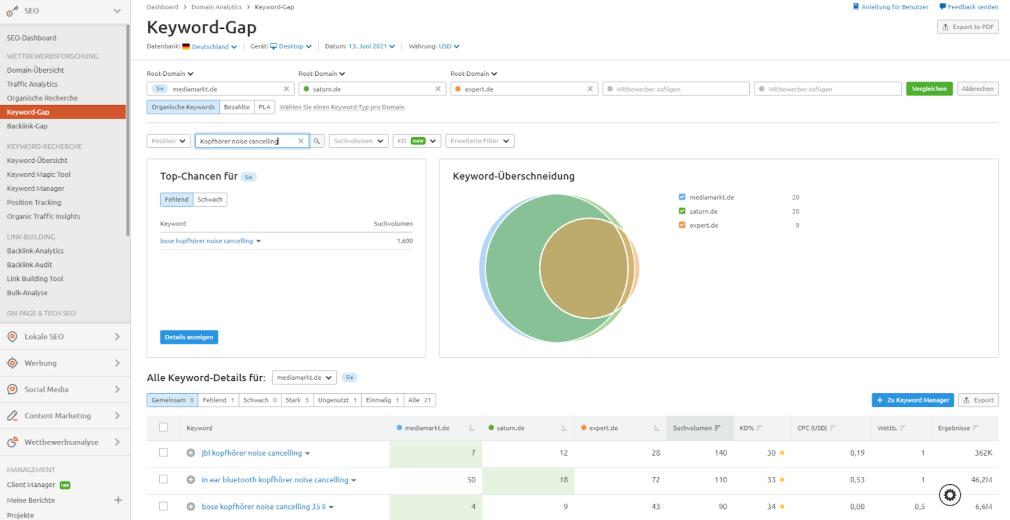Open Backlink-Gap in sidebar
The image size is (1010, 520).
[x=28, y=126]
